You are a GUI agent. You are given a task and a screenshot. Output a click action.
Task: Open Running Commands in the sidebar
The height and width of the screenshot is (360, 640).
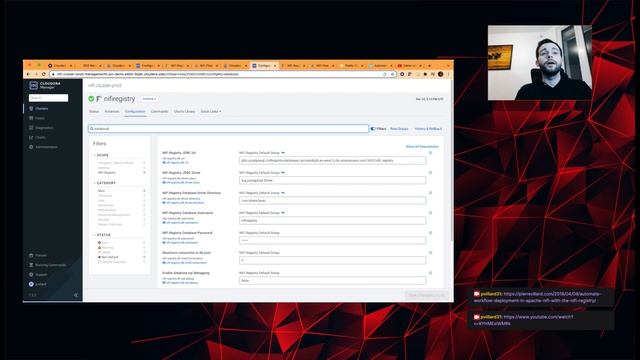pyautogui.click(x=47, y=265)
